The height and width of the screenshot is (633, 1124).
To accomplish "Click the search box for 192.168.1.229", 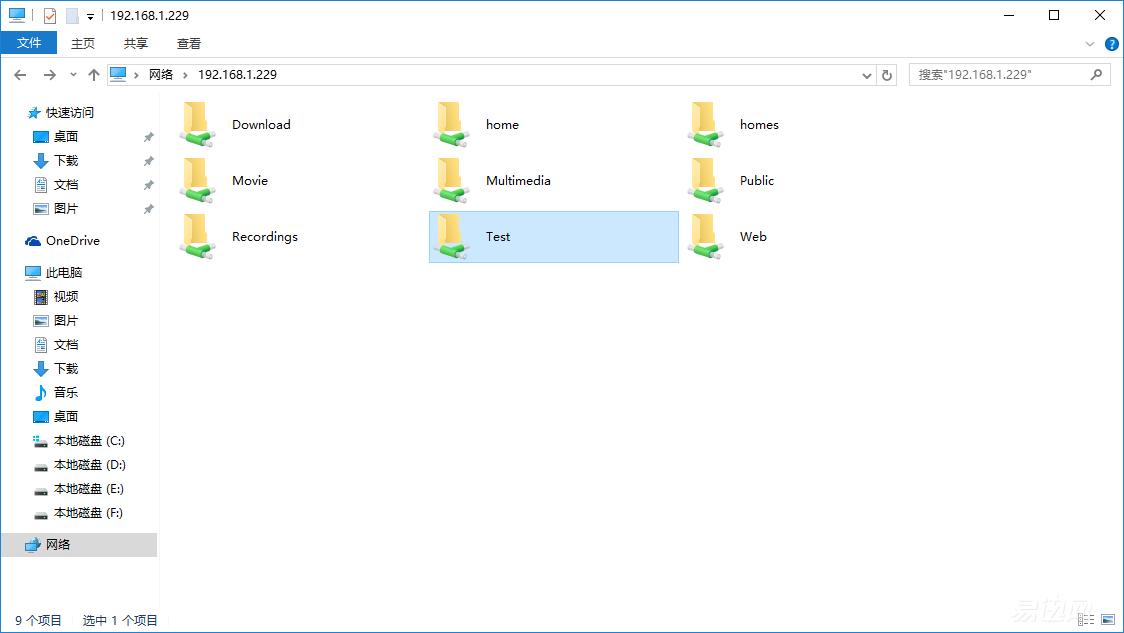I will 1000,75.
